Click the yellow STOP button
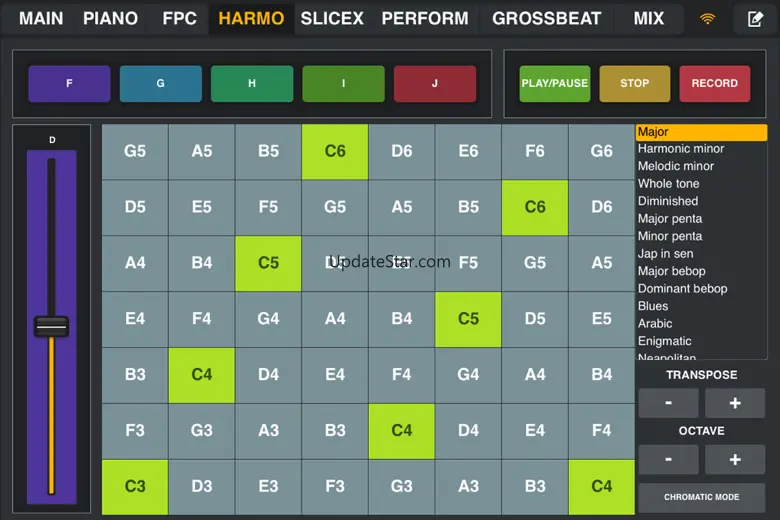Screen dimensions: 780x520 pyautogui.click(x=635, y=84)
